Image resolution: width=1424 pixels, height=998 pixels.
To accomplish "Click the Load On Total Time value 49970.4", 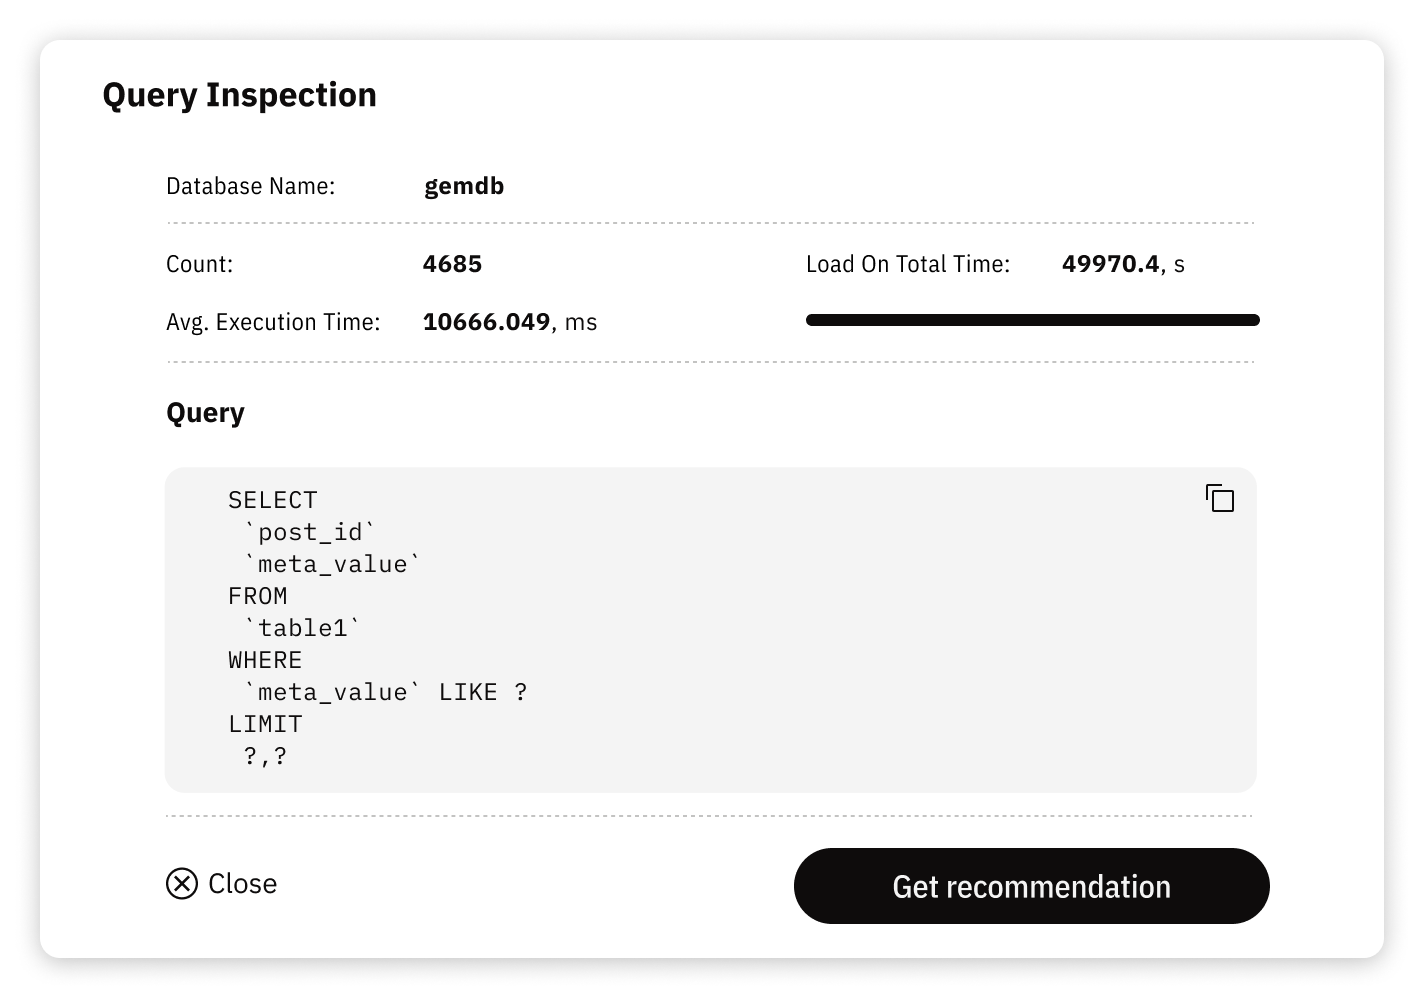I will pos(1110,264).
